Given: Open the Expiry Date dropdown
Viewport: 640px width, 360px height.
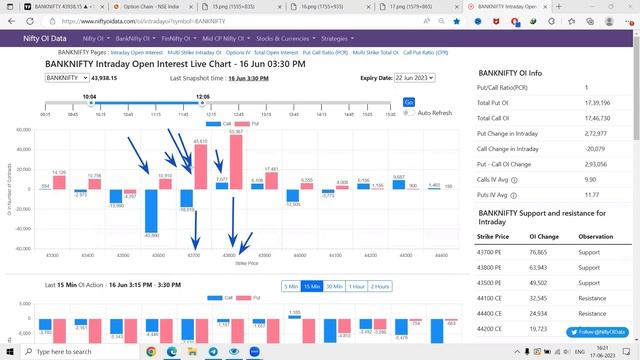Looking at the screenshot, I should click(414, 78).
